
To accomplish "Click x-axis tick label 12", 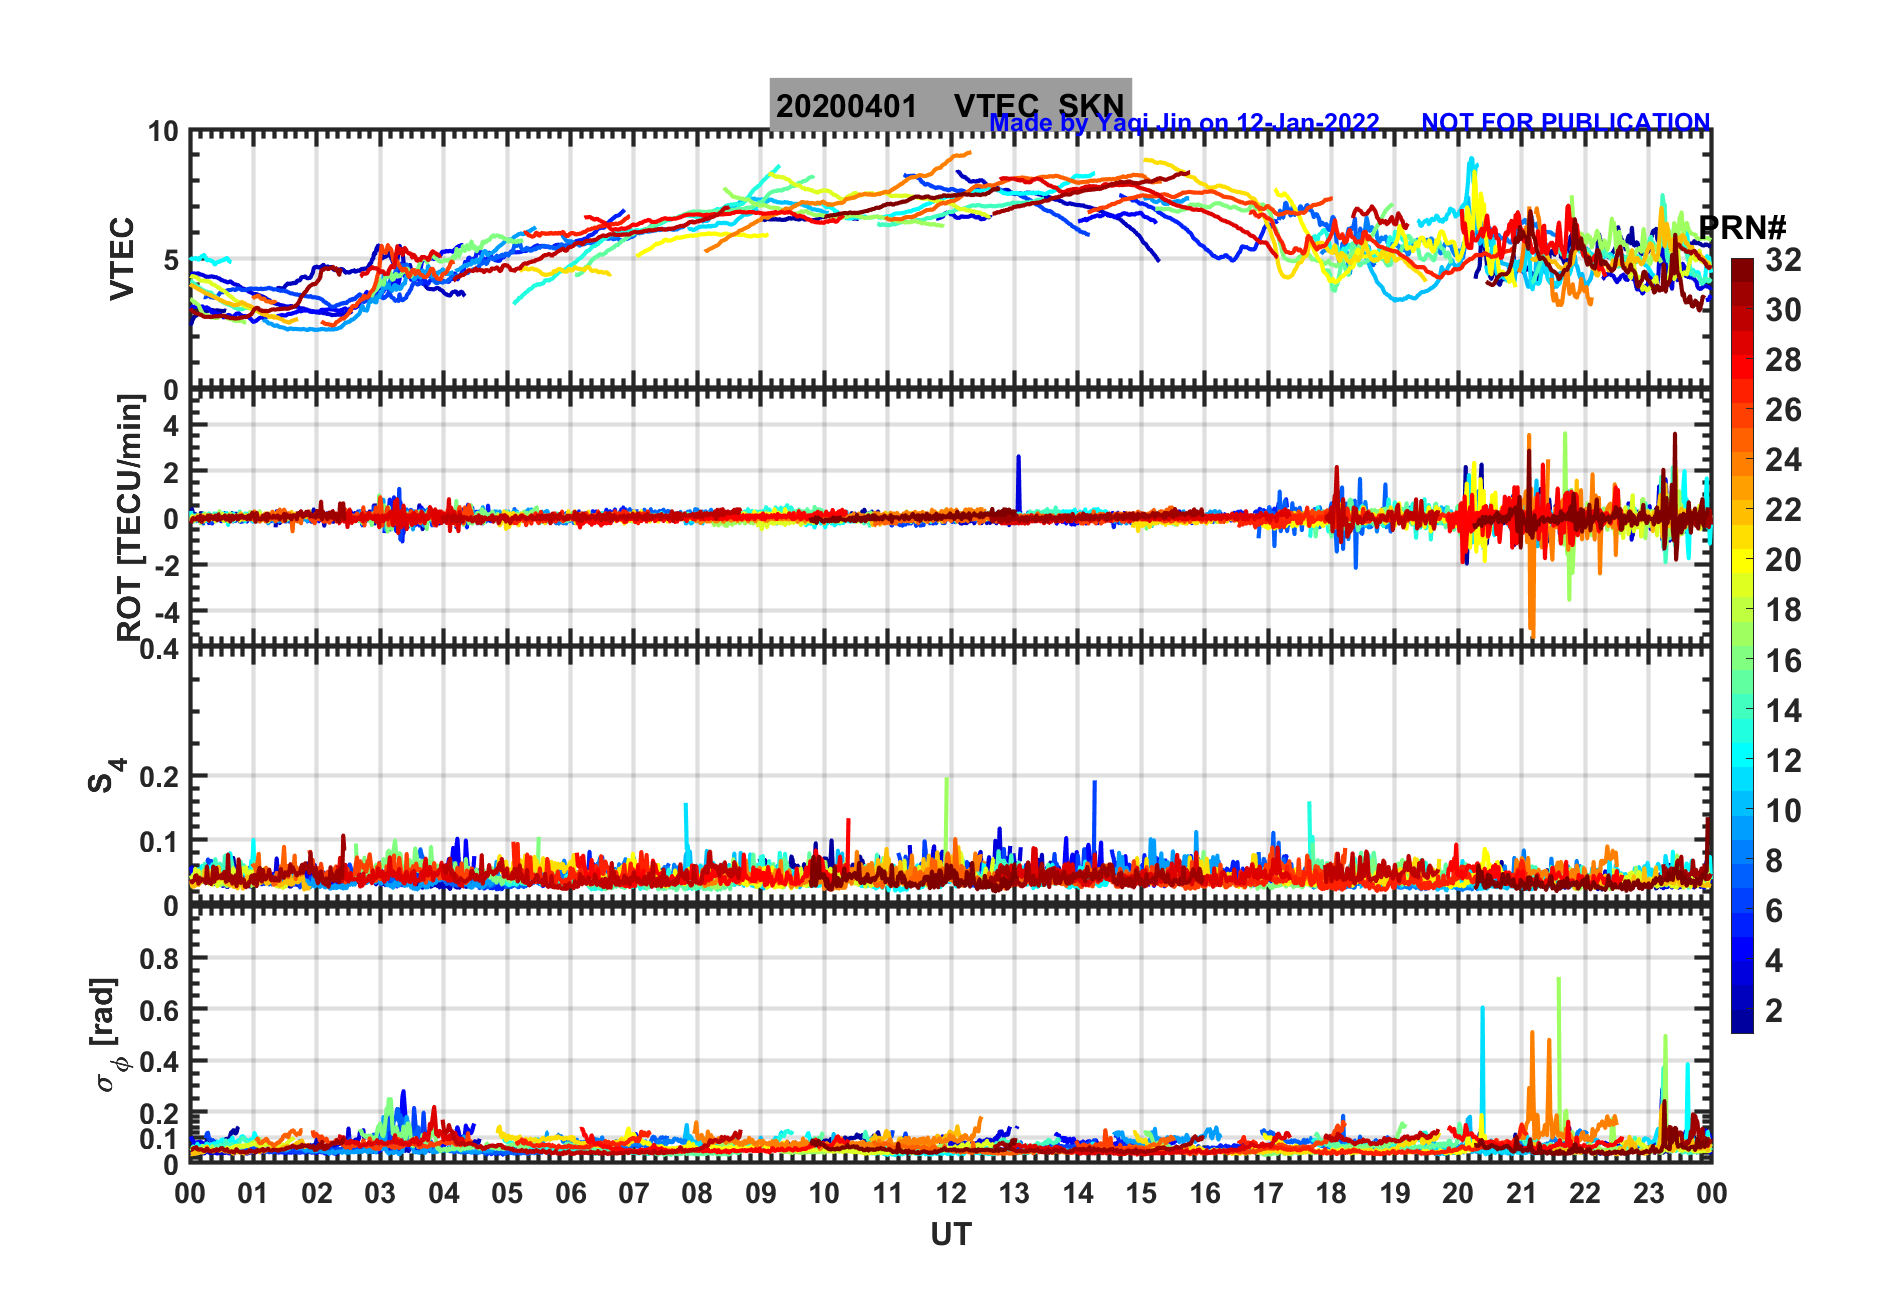I will click(951, 1193).
